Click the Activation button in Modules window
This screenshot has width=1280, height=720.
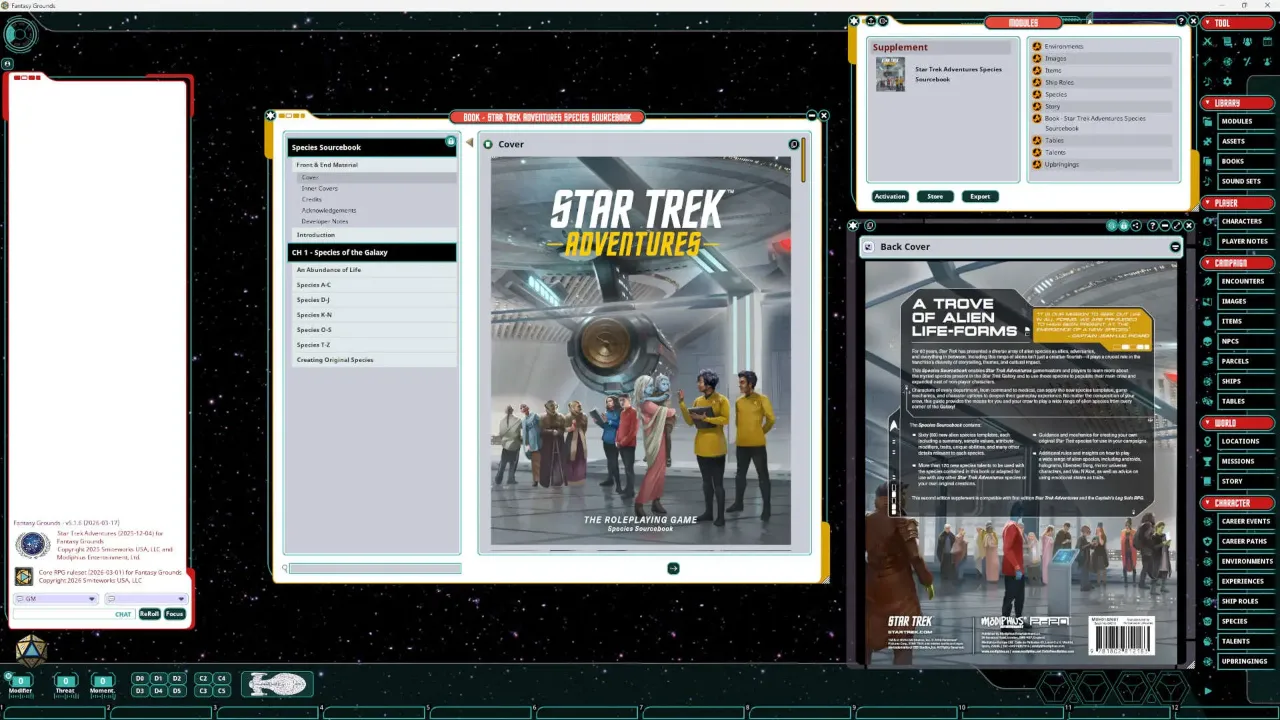click(x=889, y=196)
